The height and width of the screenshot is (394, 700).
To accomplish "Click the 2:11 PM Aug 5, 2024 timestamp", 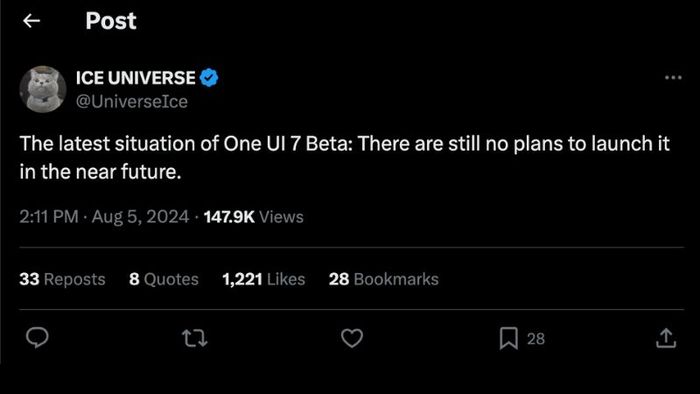I will tap(104, 217).
